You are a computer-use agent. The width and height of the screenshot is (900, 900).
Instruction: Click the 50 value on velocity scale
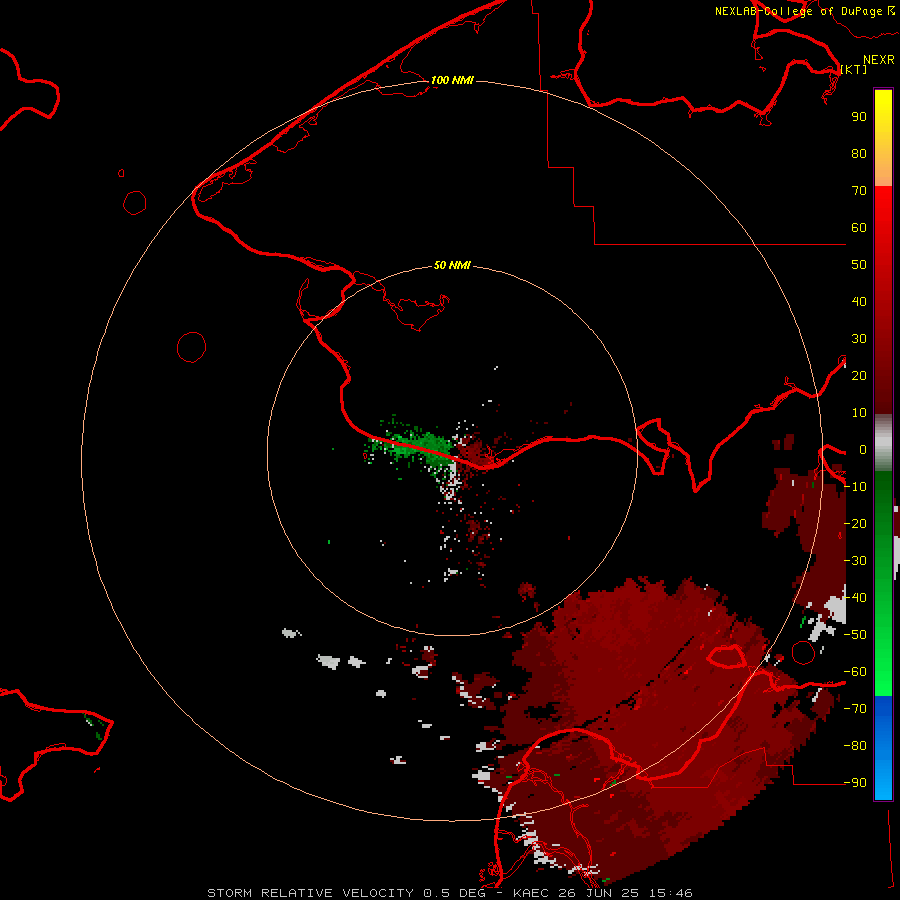click(x=859, y=265)
